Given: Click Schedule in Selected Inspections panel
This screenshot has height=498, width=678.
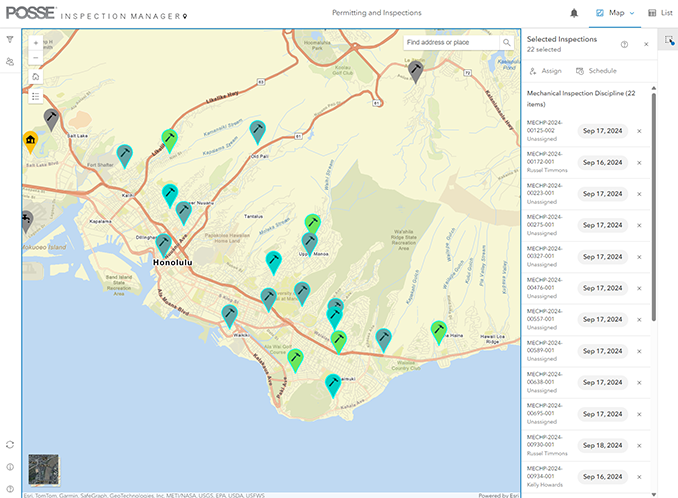Looking at the screenshot, I should tap(596, 71).
